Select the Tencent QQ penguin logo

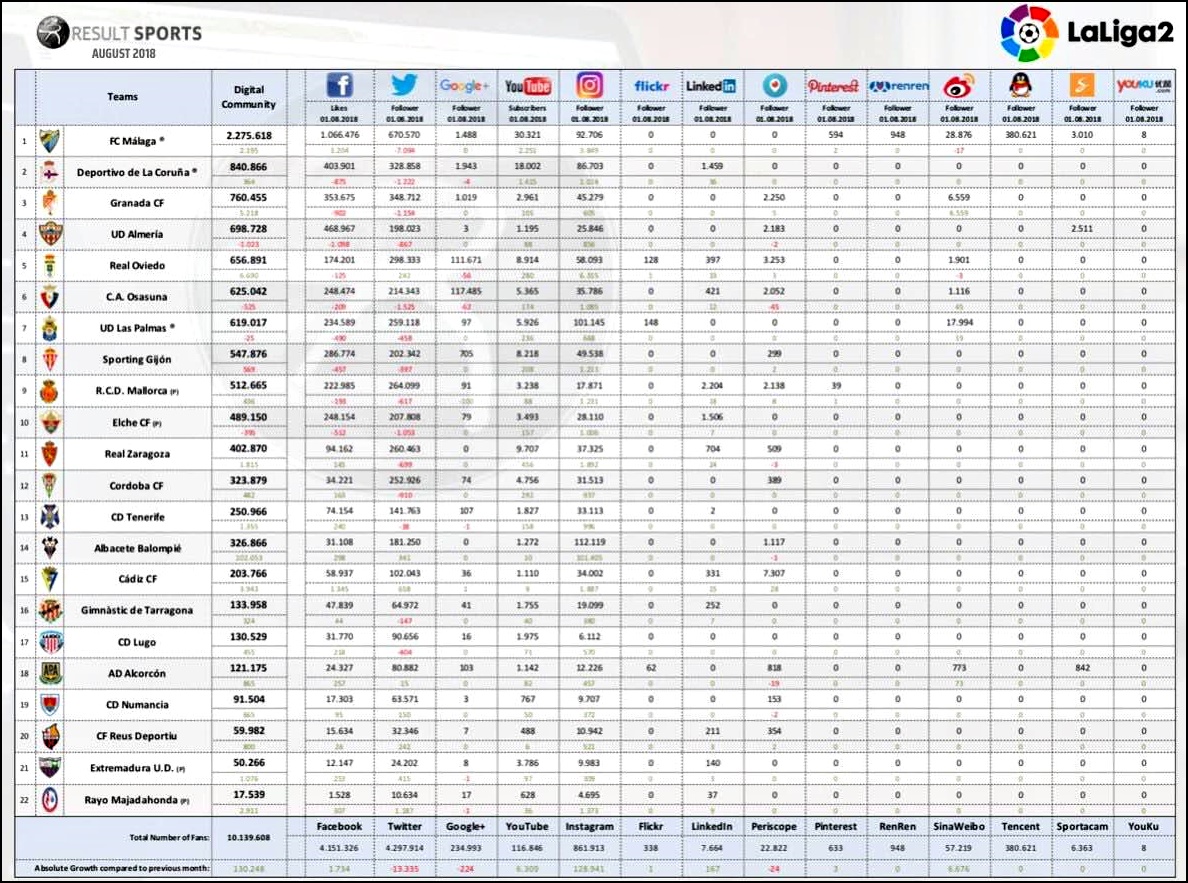tap(1021, 85)
